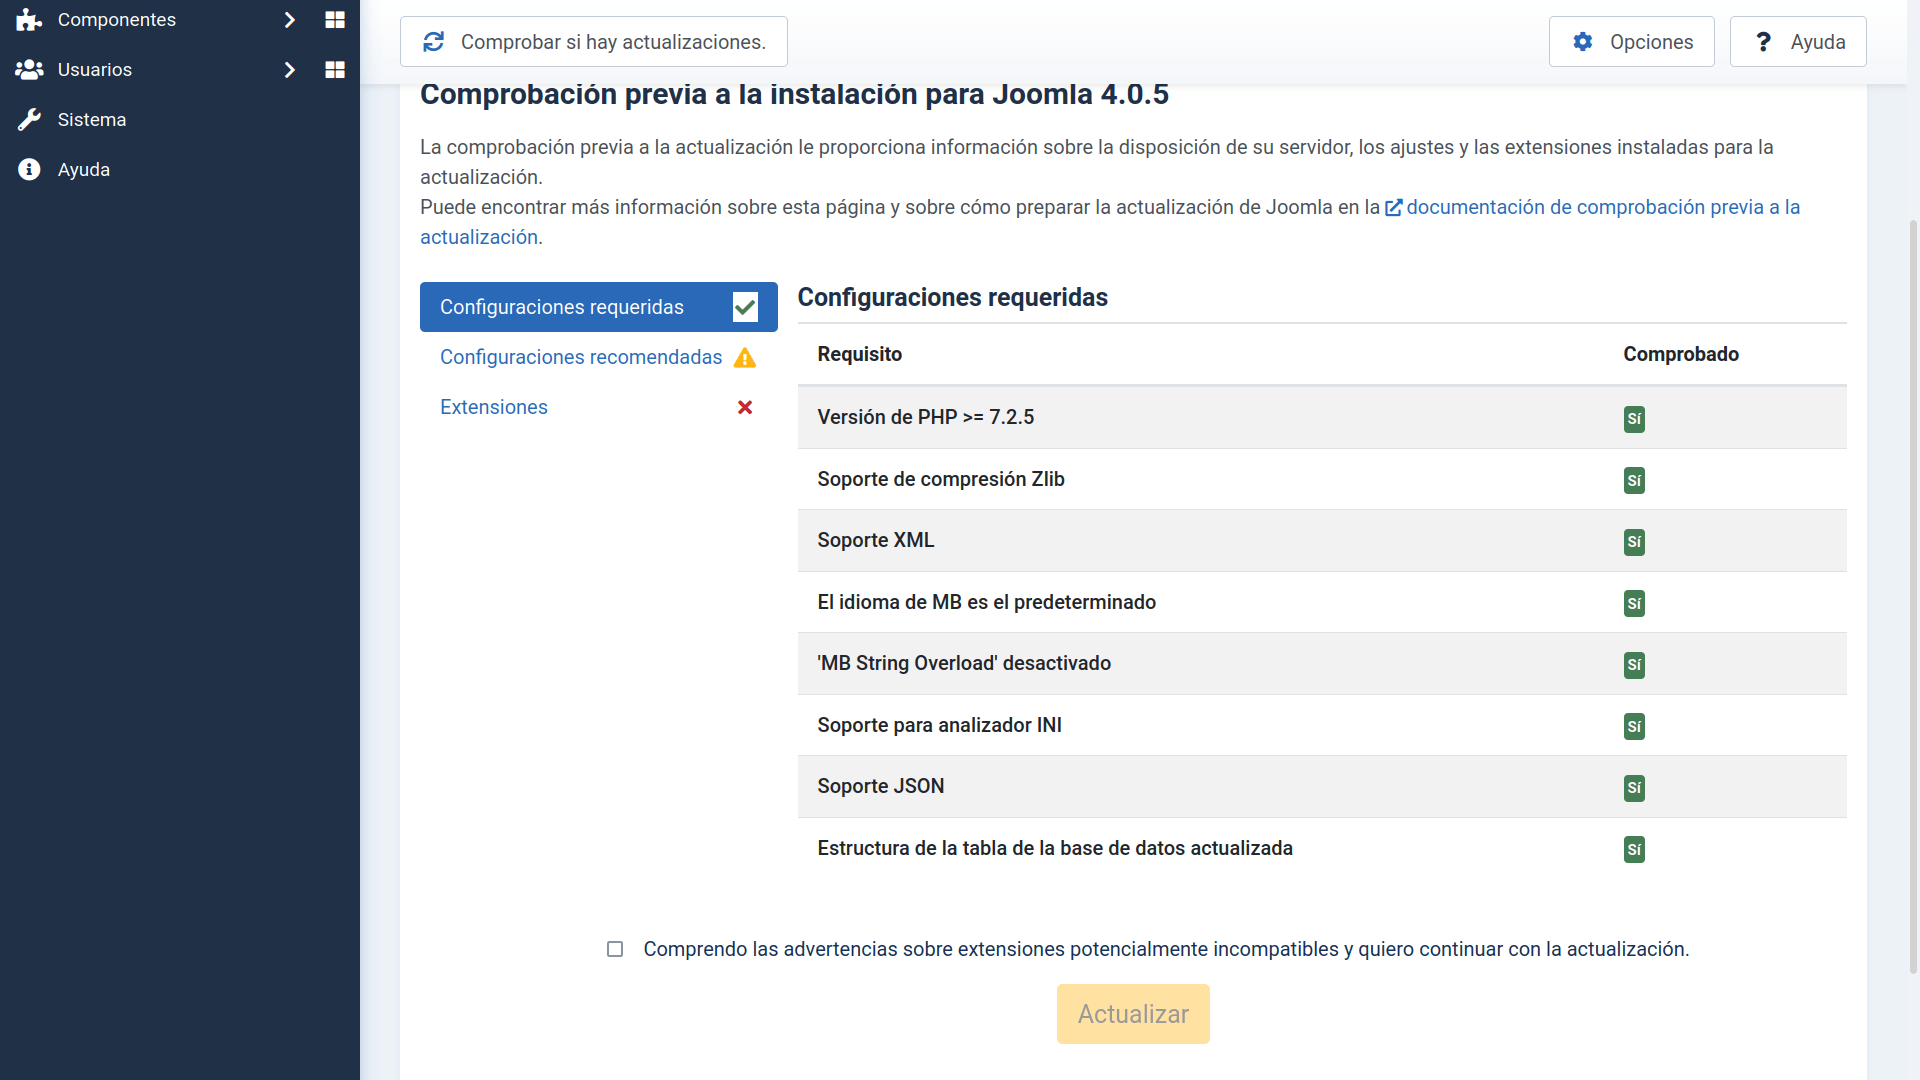The height and width of the screenshot is (1080, 1920).
Task: Click the green checkmark on Configuraciones requeridas
Action: (745, 307)
